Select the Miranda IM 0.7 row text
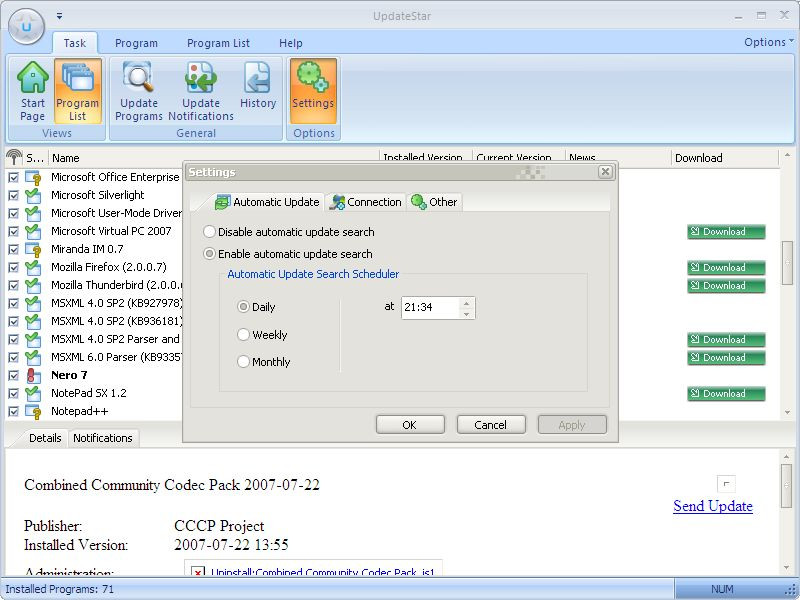The height and width of the screenshot is (600, 800). pyautogui.click(x=87, y=249)
